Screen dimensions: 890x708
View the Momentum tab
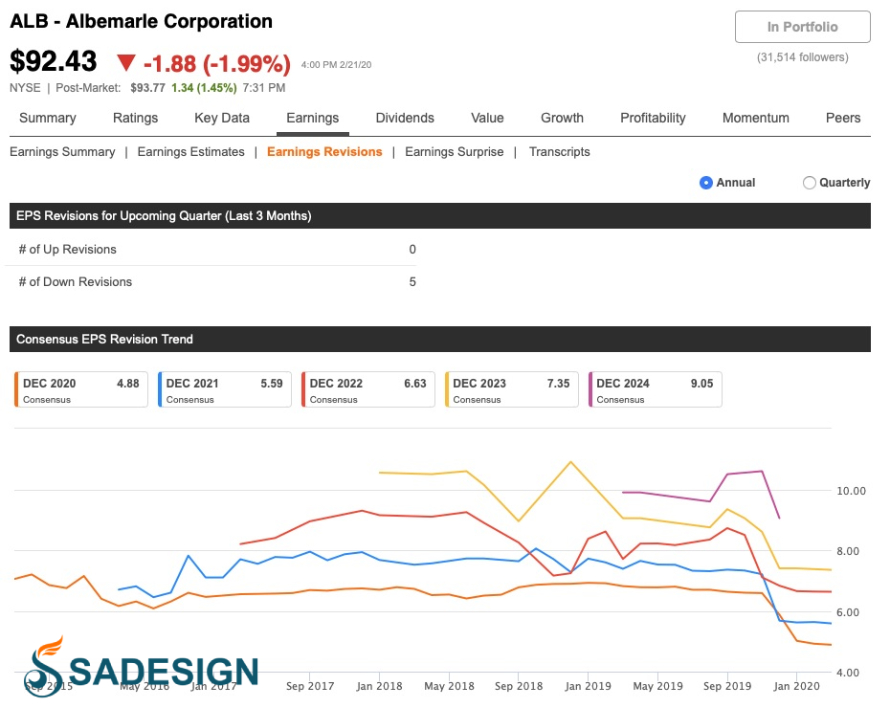tap(755, 118)
